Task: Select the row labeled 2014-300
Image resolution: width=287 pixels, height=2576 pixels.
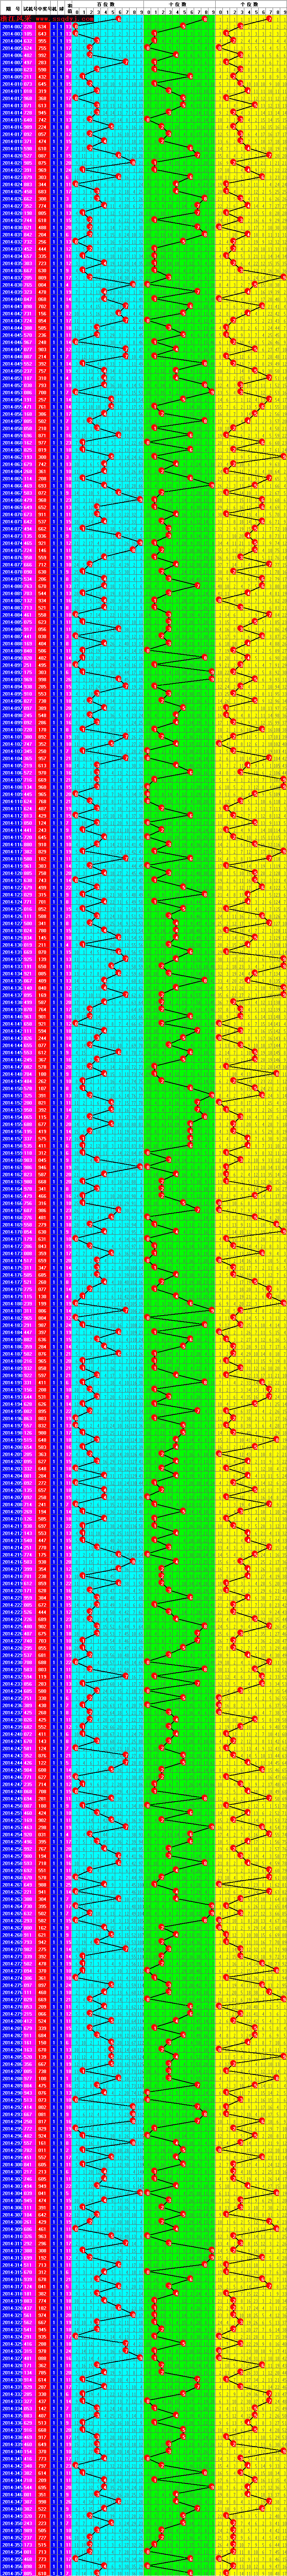Action: tap(143, 2166)
